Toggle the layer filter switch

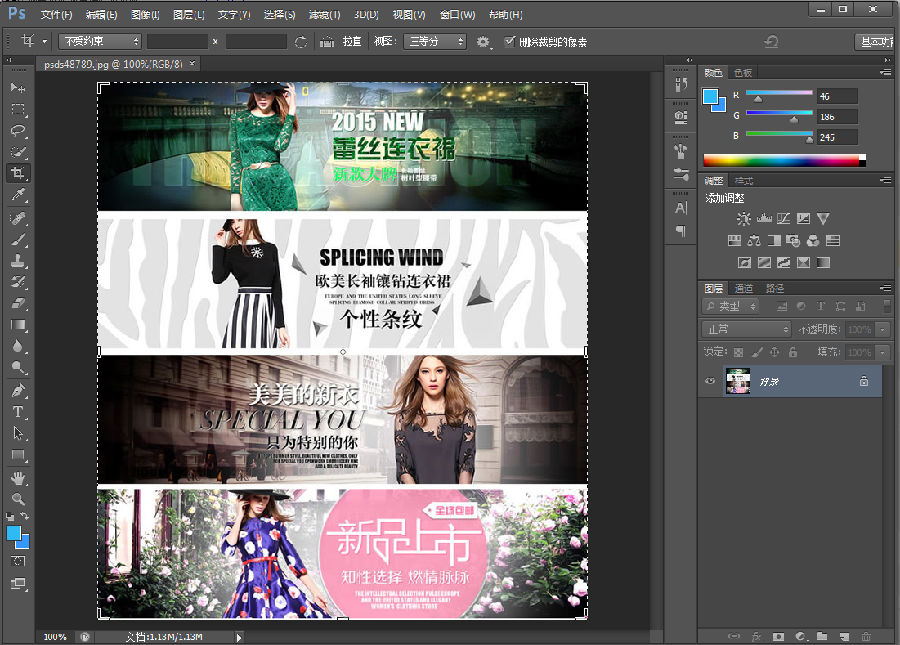885,306
